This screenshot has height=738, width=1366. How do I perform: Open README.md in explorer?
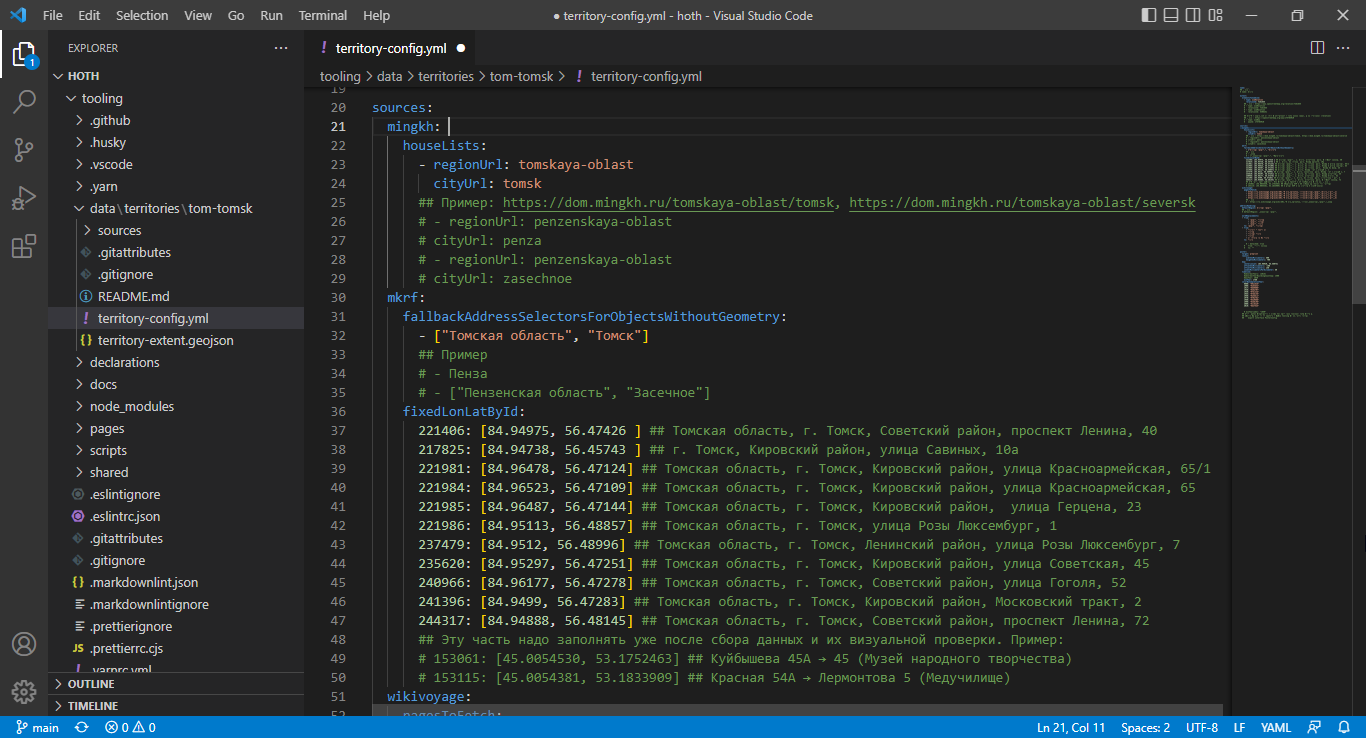[x=176, y=296]
